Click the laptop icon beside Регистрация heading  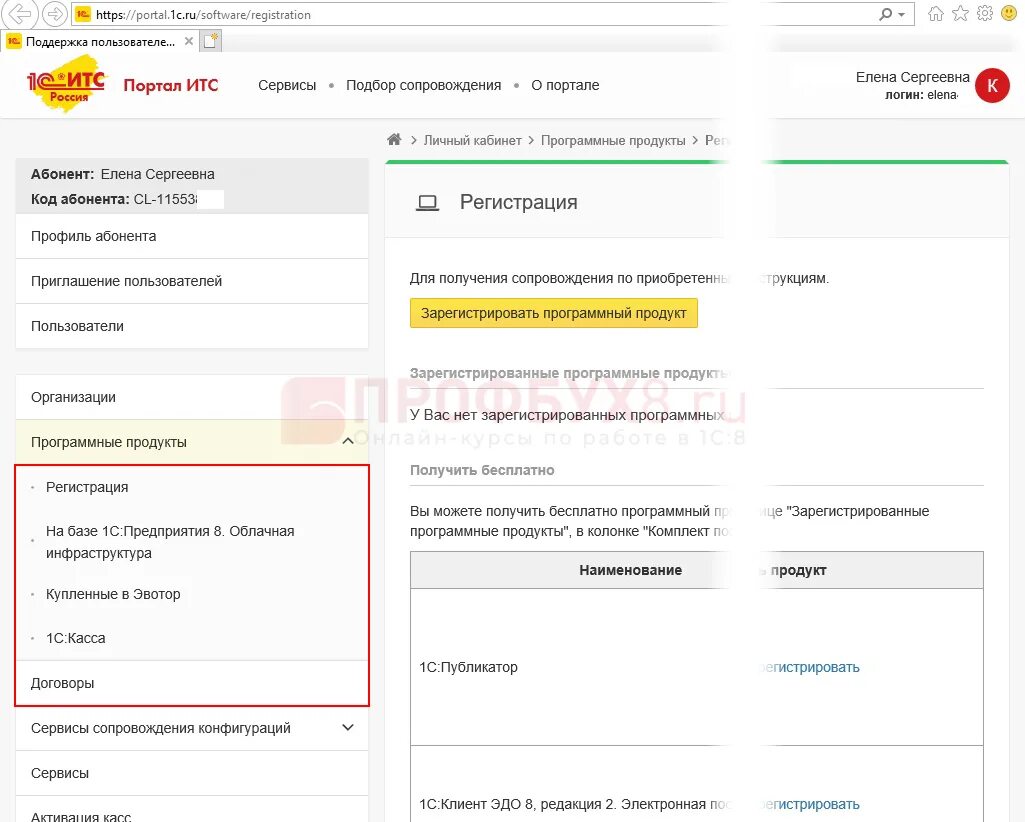428,203
